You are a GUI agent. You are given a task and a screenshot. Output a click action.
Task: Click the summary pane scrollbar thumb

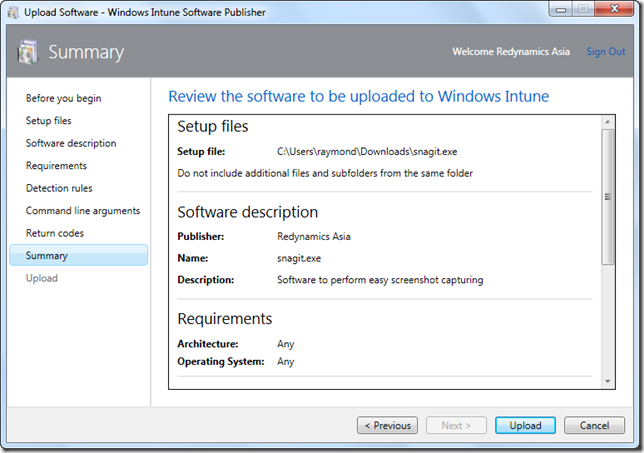(x=608, y=197)
